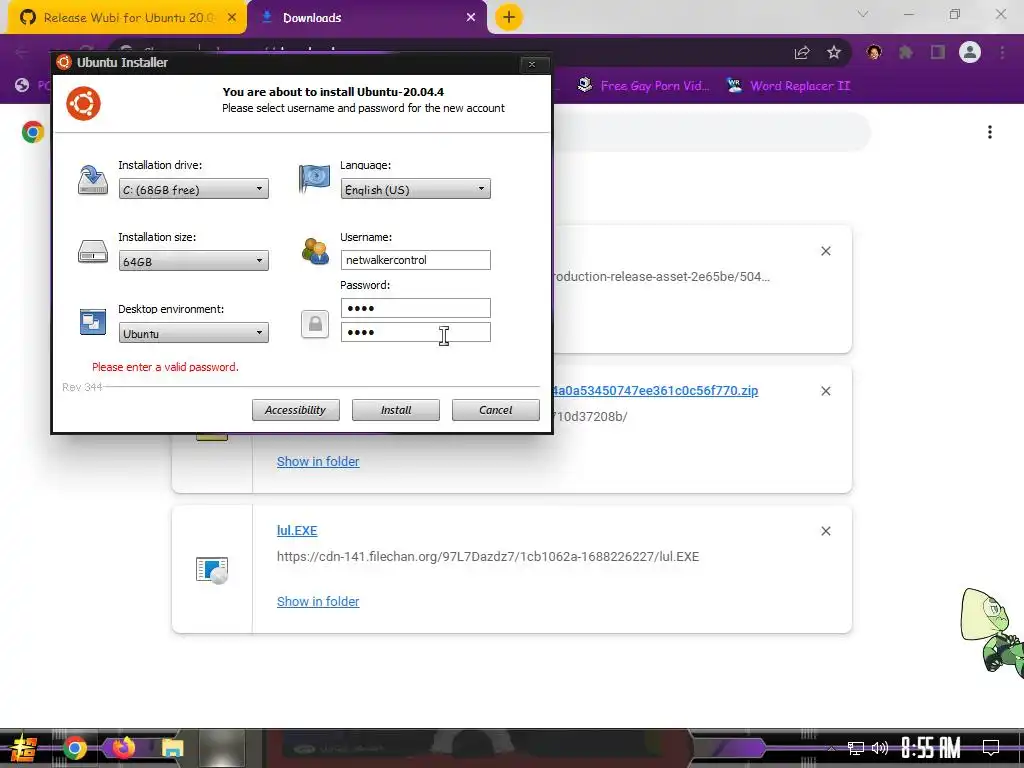Click the Ubuntu logo in installer header

pyautogui.click(x=84, y=103)
